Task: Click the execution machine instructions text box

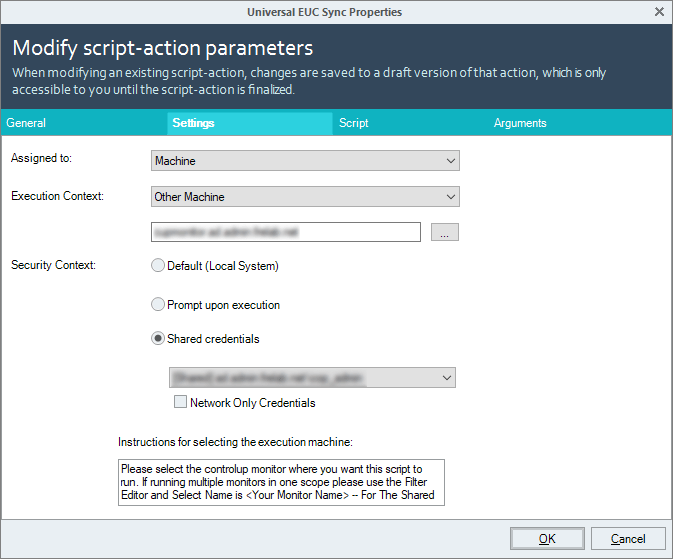Action: coord(281,483)
